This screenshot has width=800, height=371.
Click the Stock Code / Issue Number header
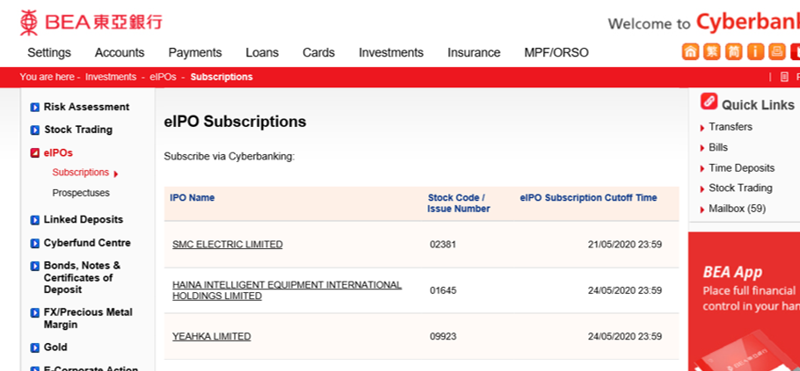point(458,203)
